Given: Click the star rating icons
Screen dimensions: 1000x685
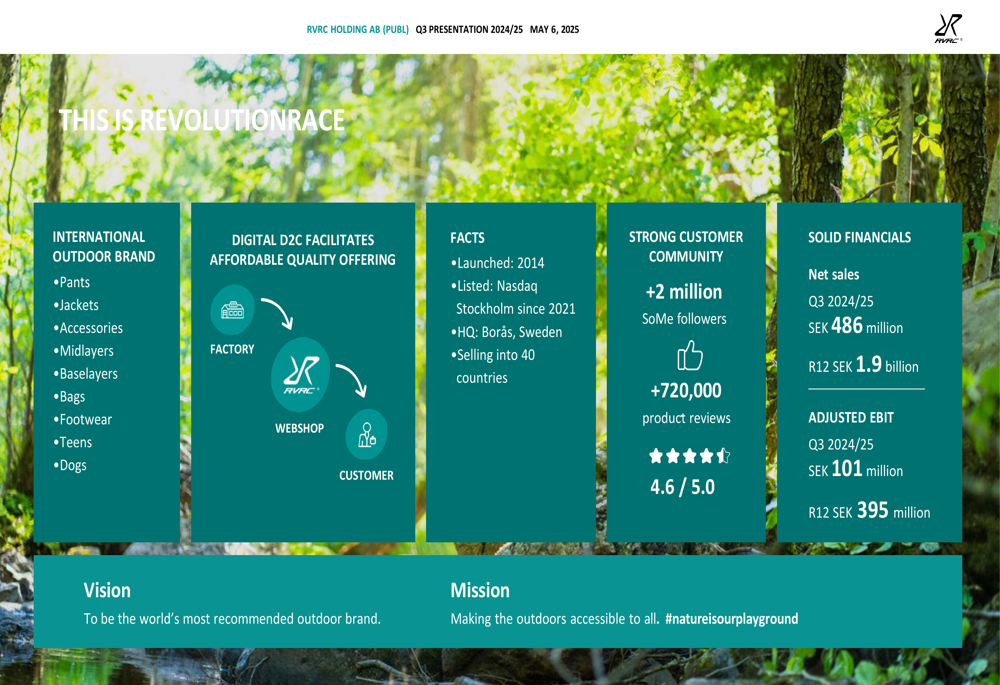Looking at the screenshot, I should pyautogui.click(x=689, y=455).
